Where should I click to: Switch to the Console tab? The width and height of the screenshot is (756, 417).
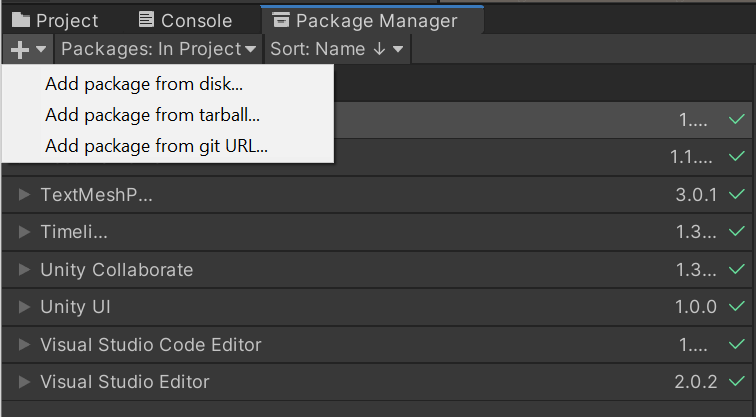[196, 20]
